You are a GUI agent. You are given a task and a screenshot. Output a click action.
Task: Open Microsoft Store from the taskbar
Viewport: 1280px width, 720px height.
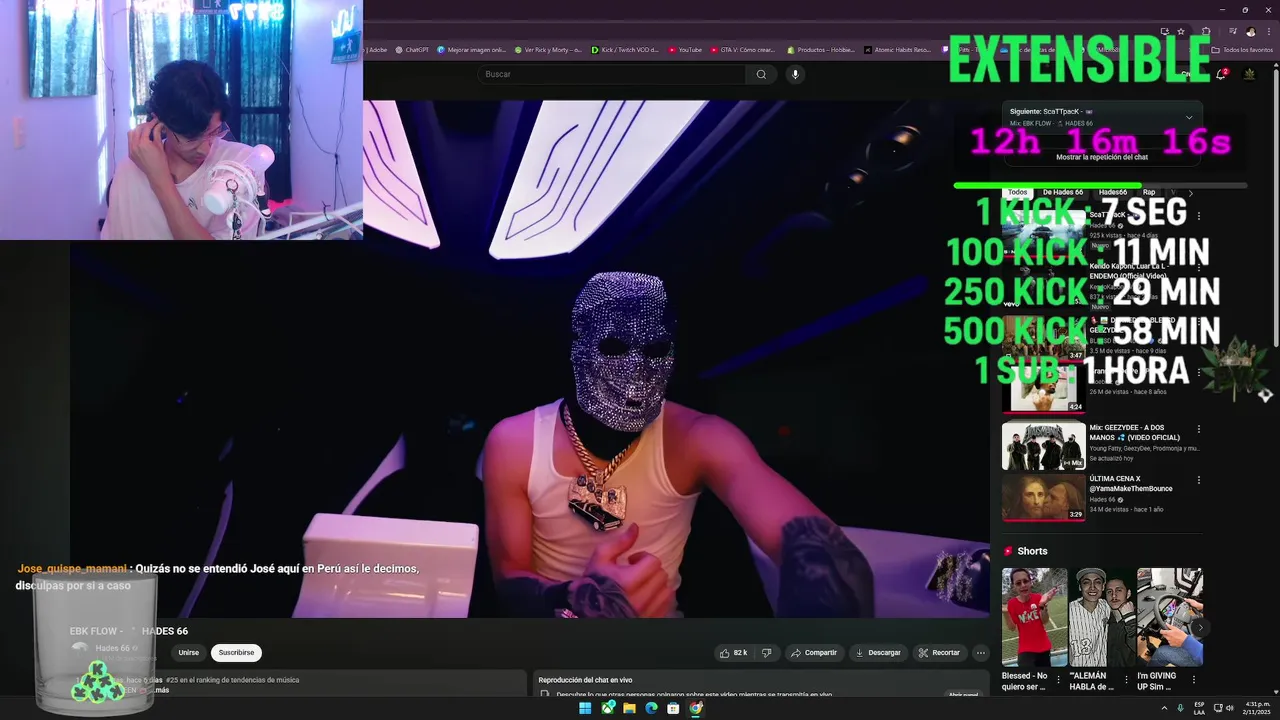[x=673, y=708]
